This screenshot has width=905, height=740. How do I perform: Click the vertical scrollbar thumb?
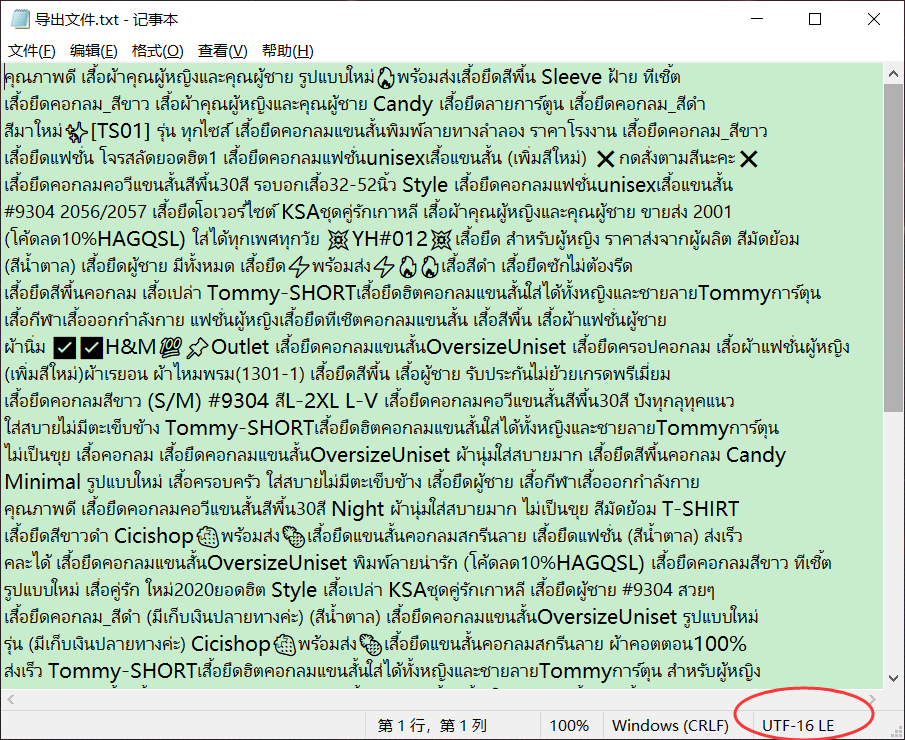click(x=893, y=230)
